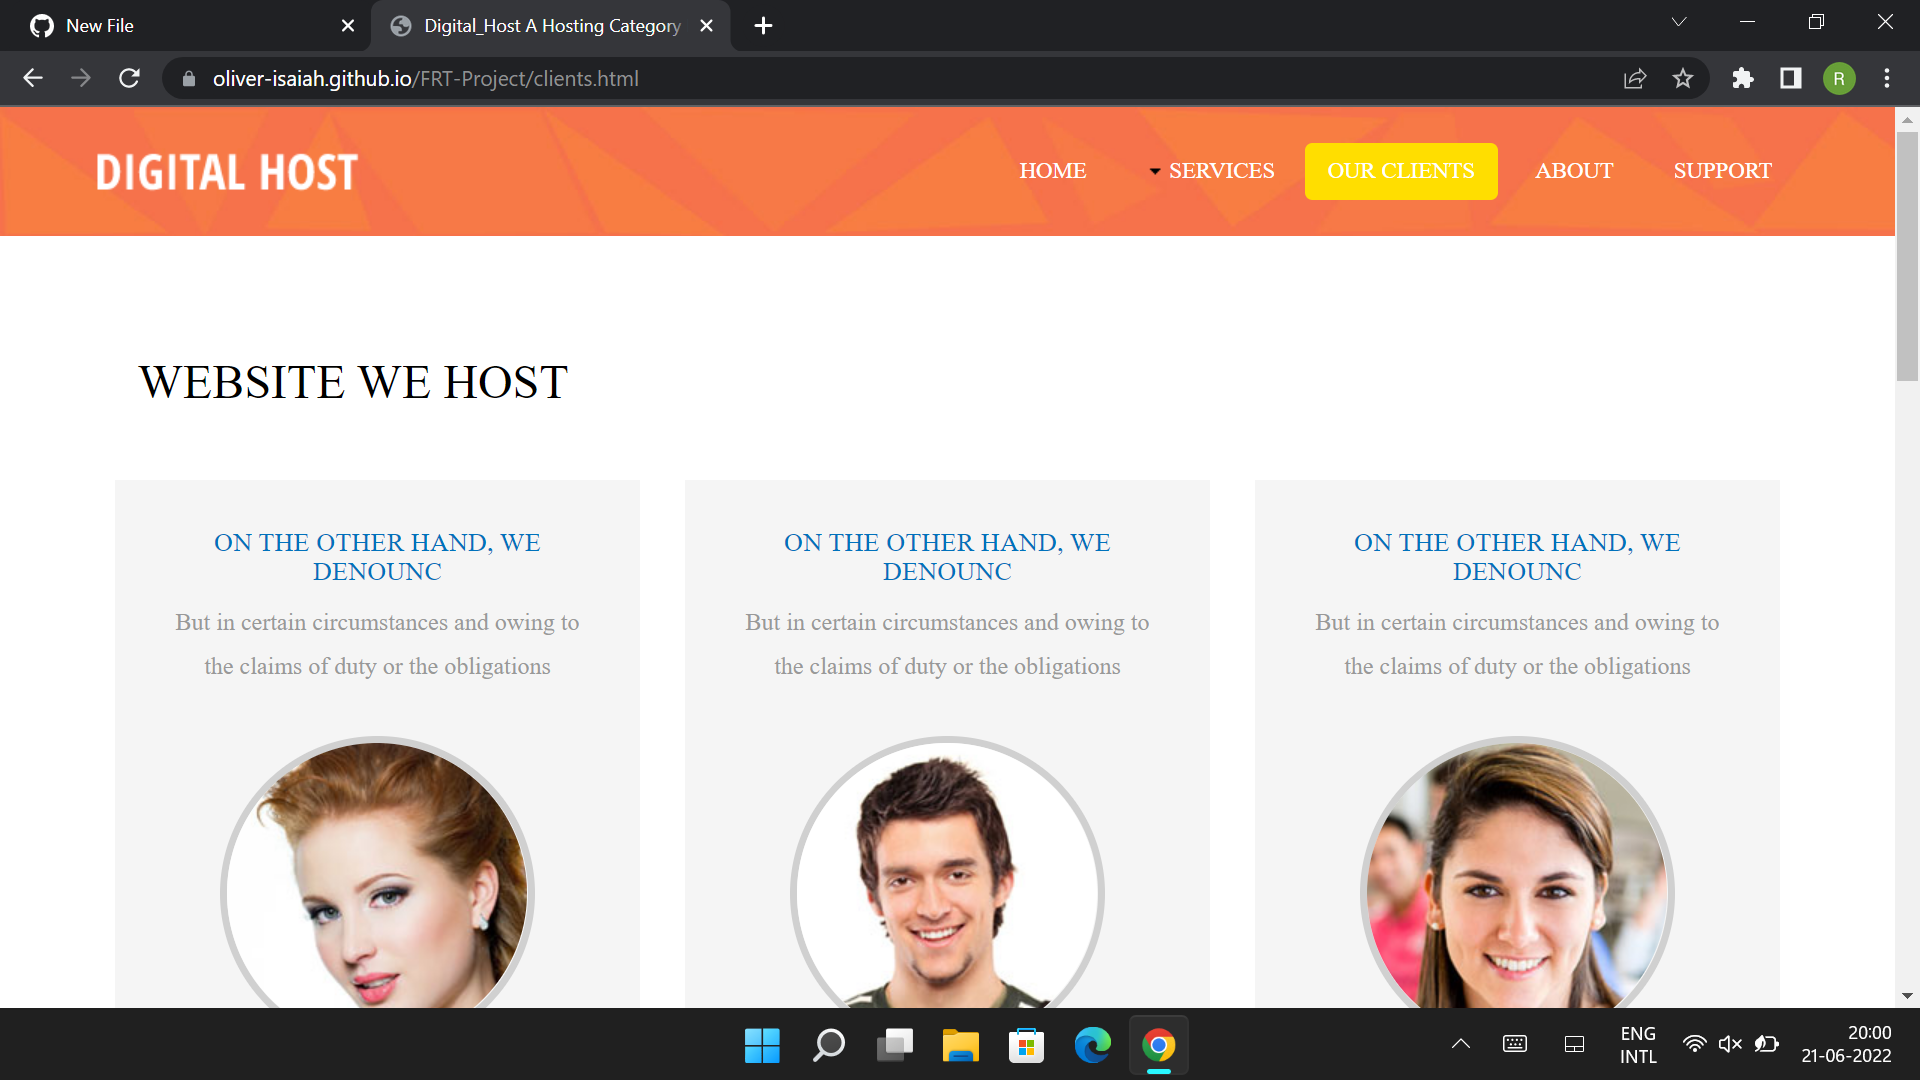Click the site security padlock icon

pos(188,78)
